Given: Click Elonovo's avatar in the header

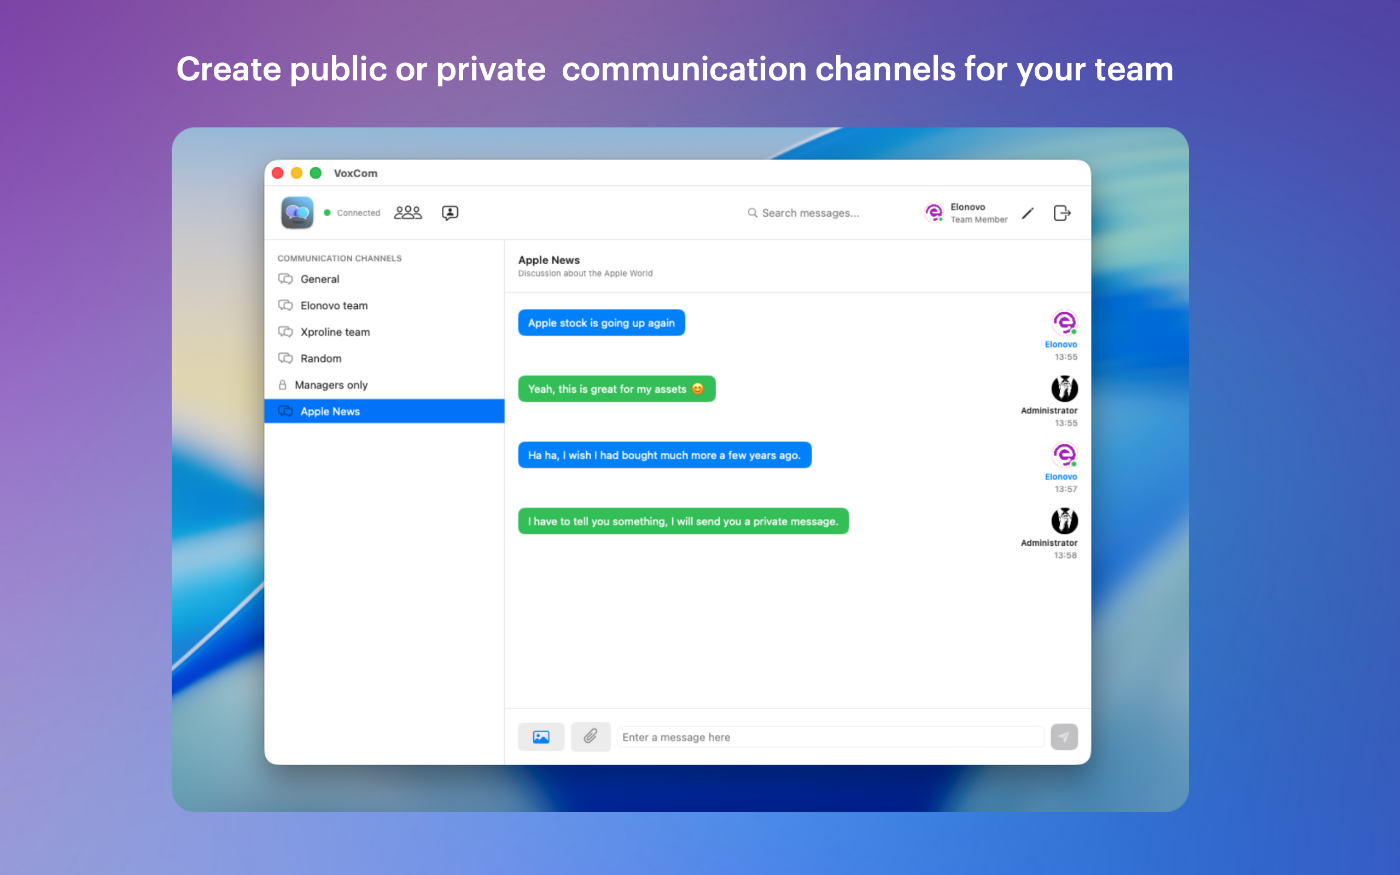Looking at the screenshot, I should tap(934, 212).
